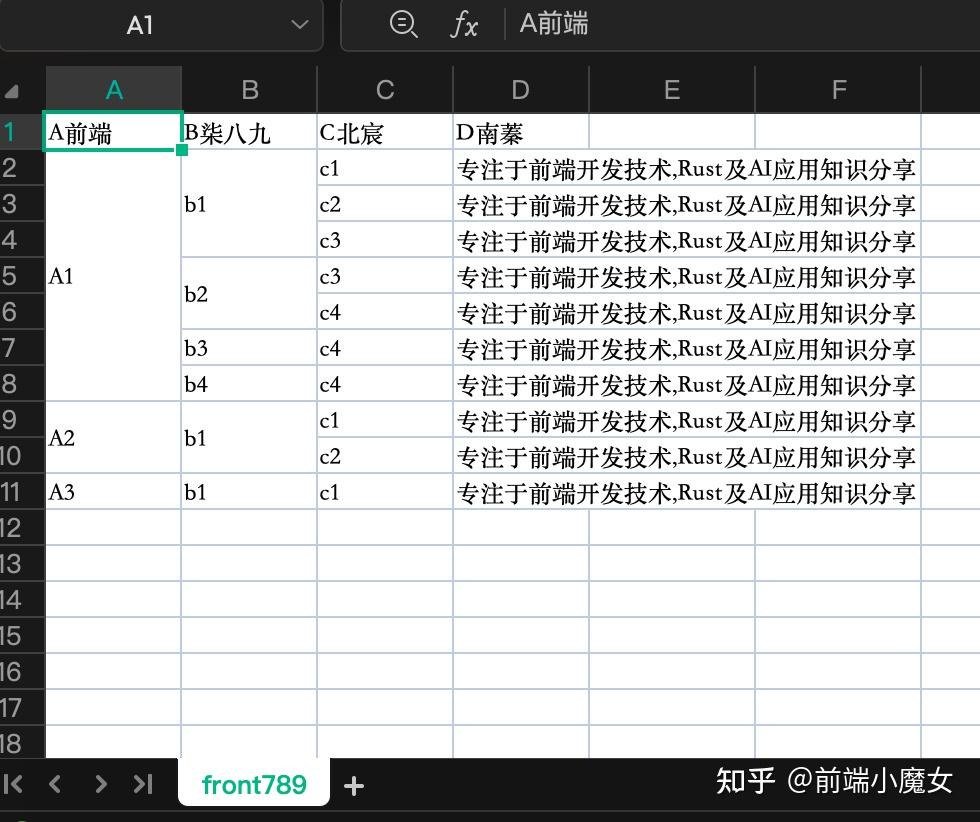Select the b2 merged cell
This screenshot has width=980, height=822.
click(248, 294)
